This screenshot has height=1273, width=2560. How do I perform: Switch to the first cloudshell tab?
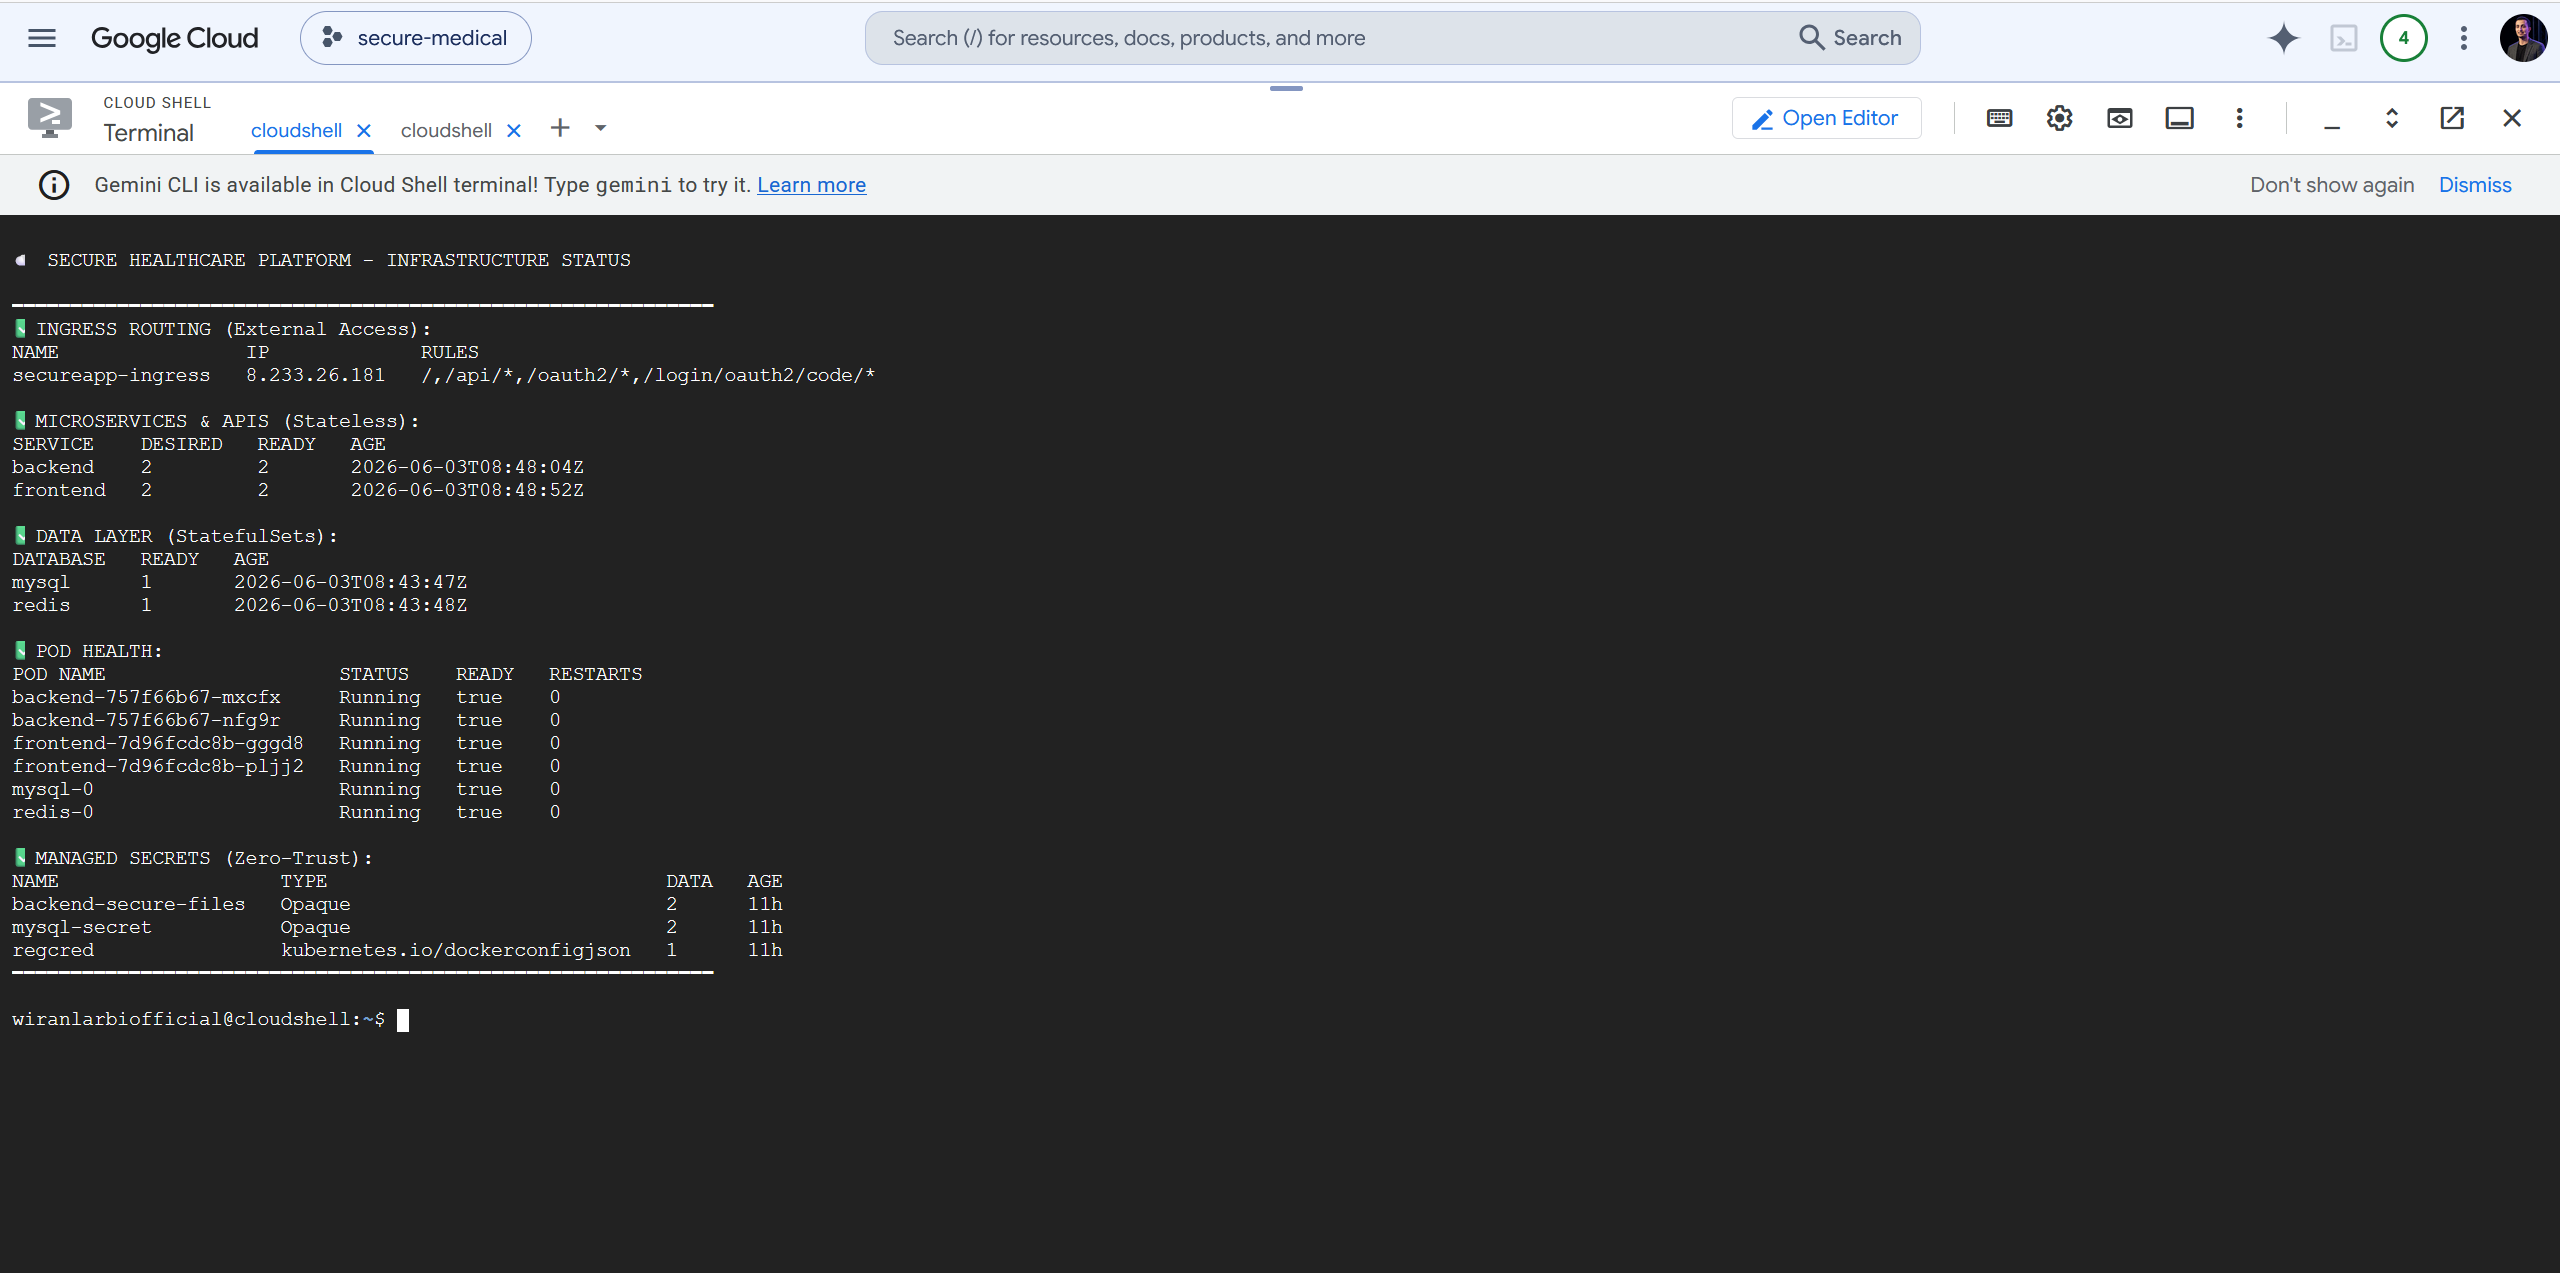(x=296, y=130)
